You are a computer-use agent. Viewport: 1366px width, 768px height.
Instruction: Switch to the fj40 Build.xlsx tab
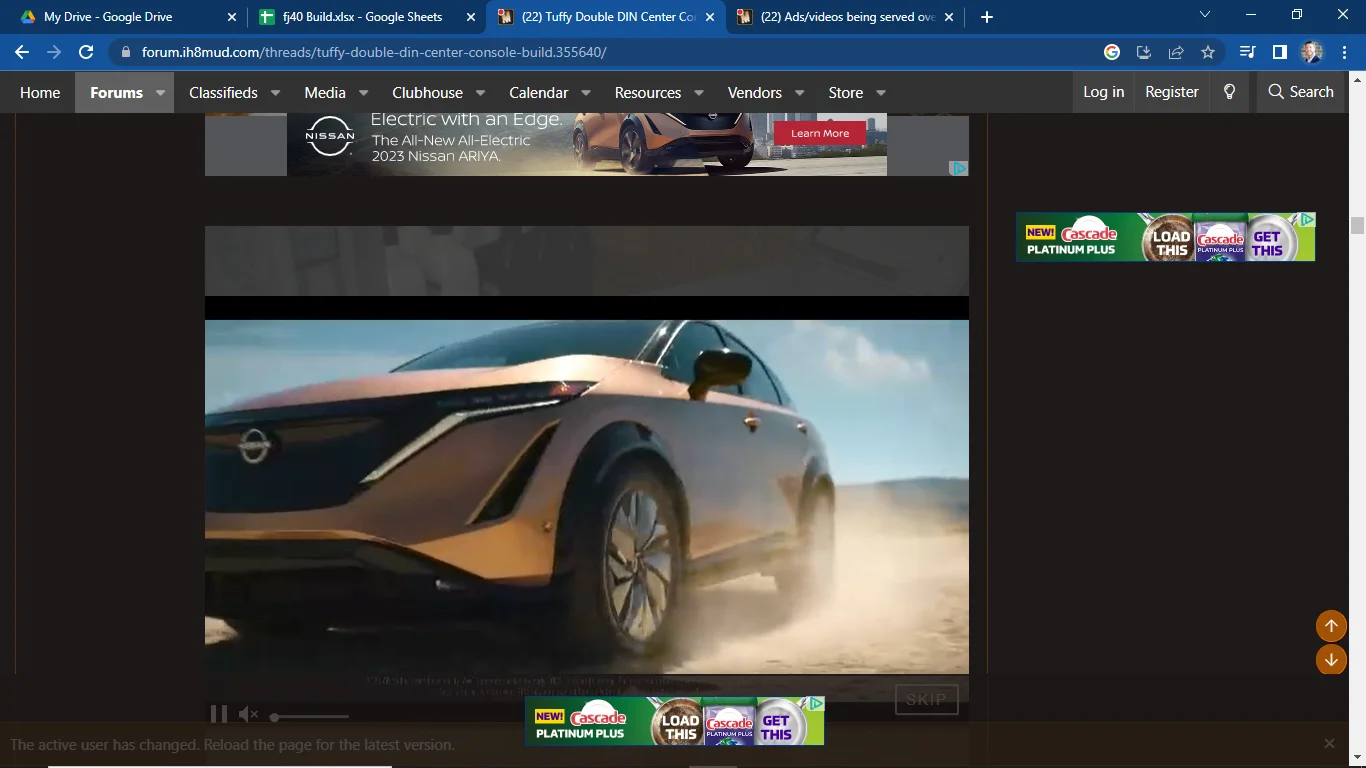362,17
